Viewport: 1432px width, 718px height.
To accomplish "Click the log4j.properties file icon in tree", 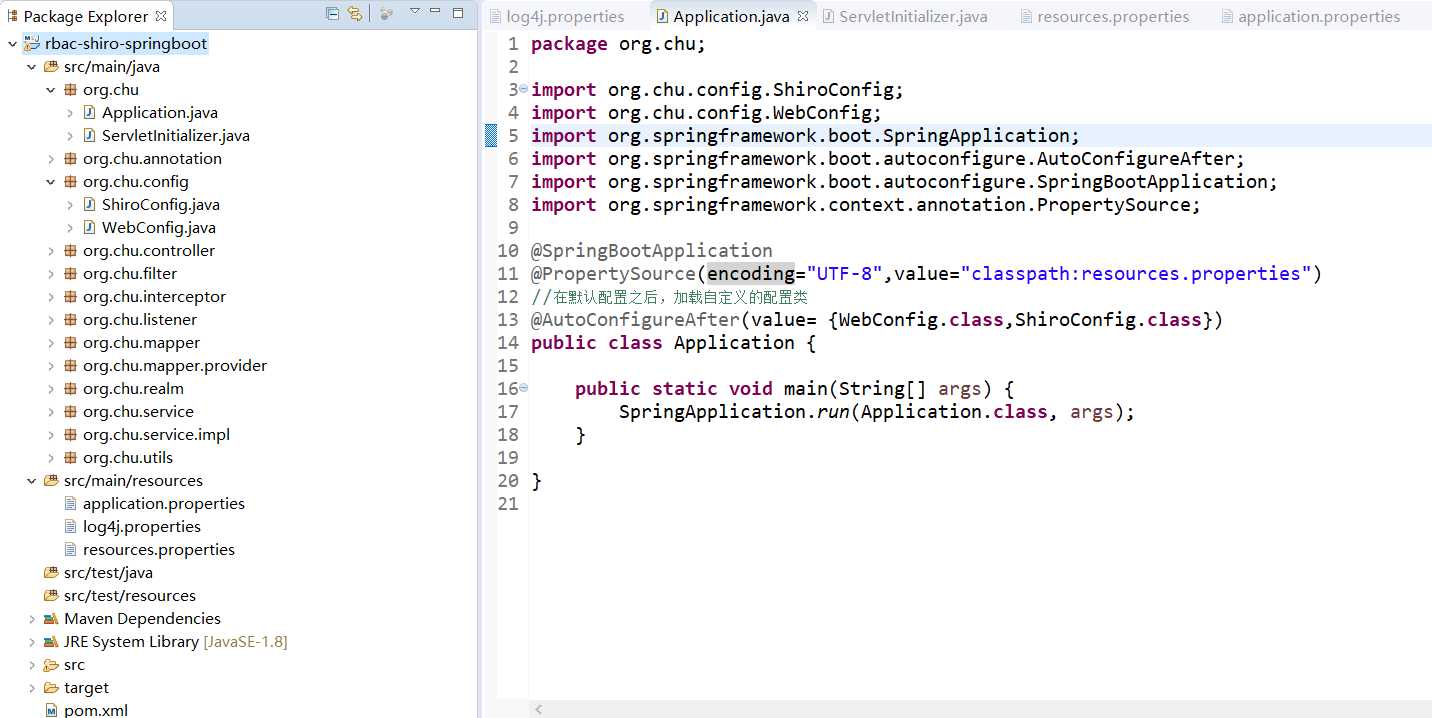I will (x=70, y=527).
